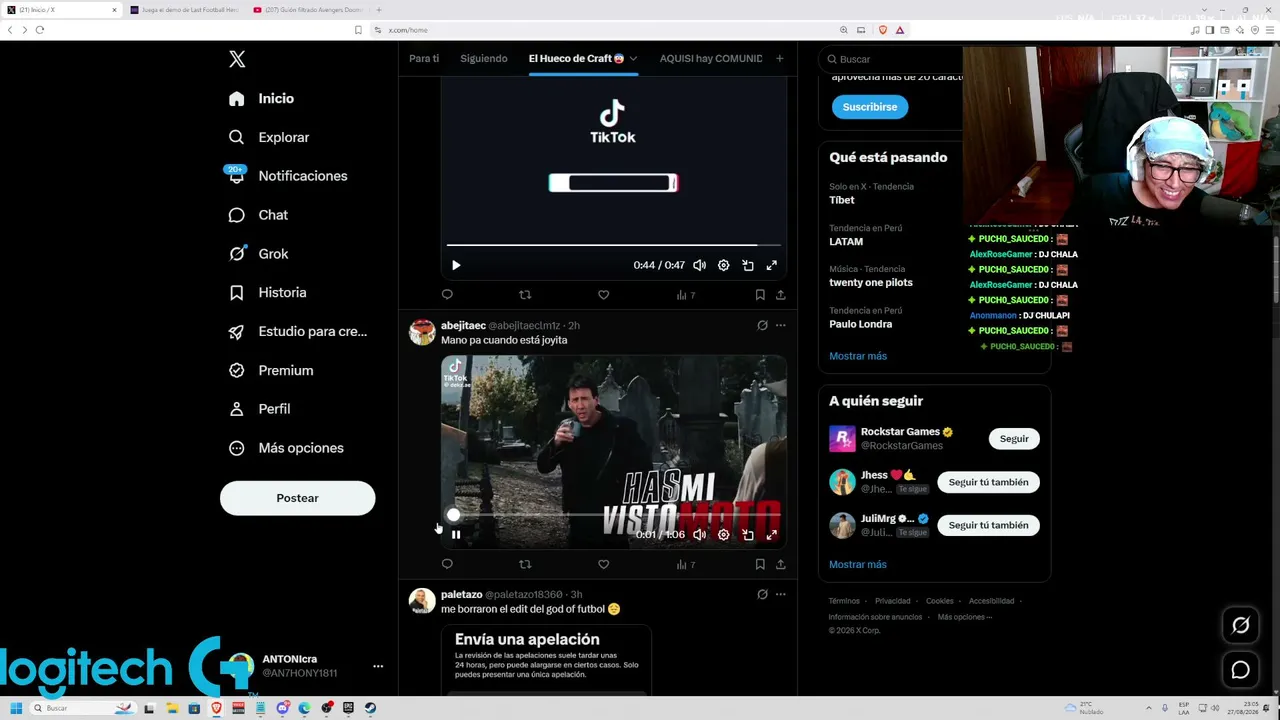Viewport: 1280px width, 720px height.
Task: Open settings gear on abejitaec's video
Action: tap(723, 535)
